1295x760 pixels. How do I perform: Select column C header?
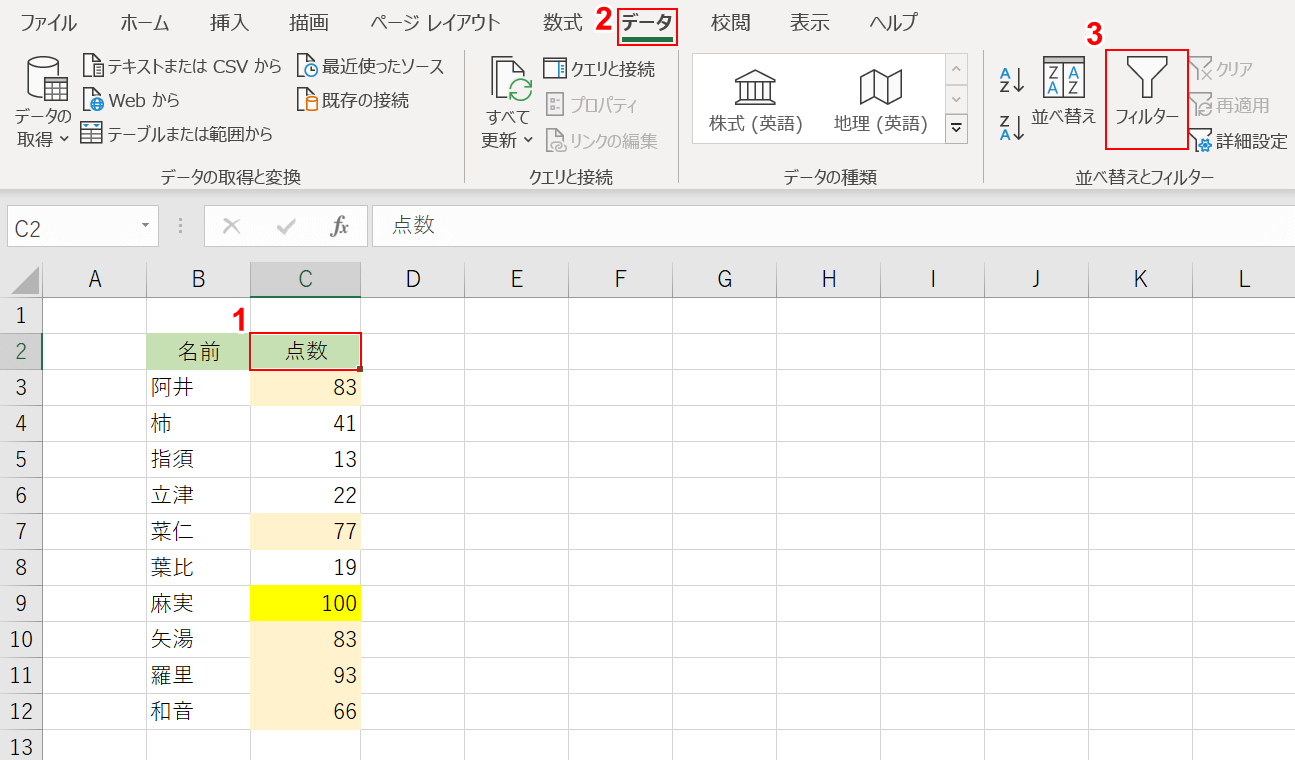point(306,280)
